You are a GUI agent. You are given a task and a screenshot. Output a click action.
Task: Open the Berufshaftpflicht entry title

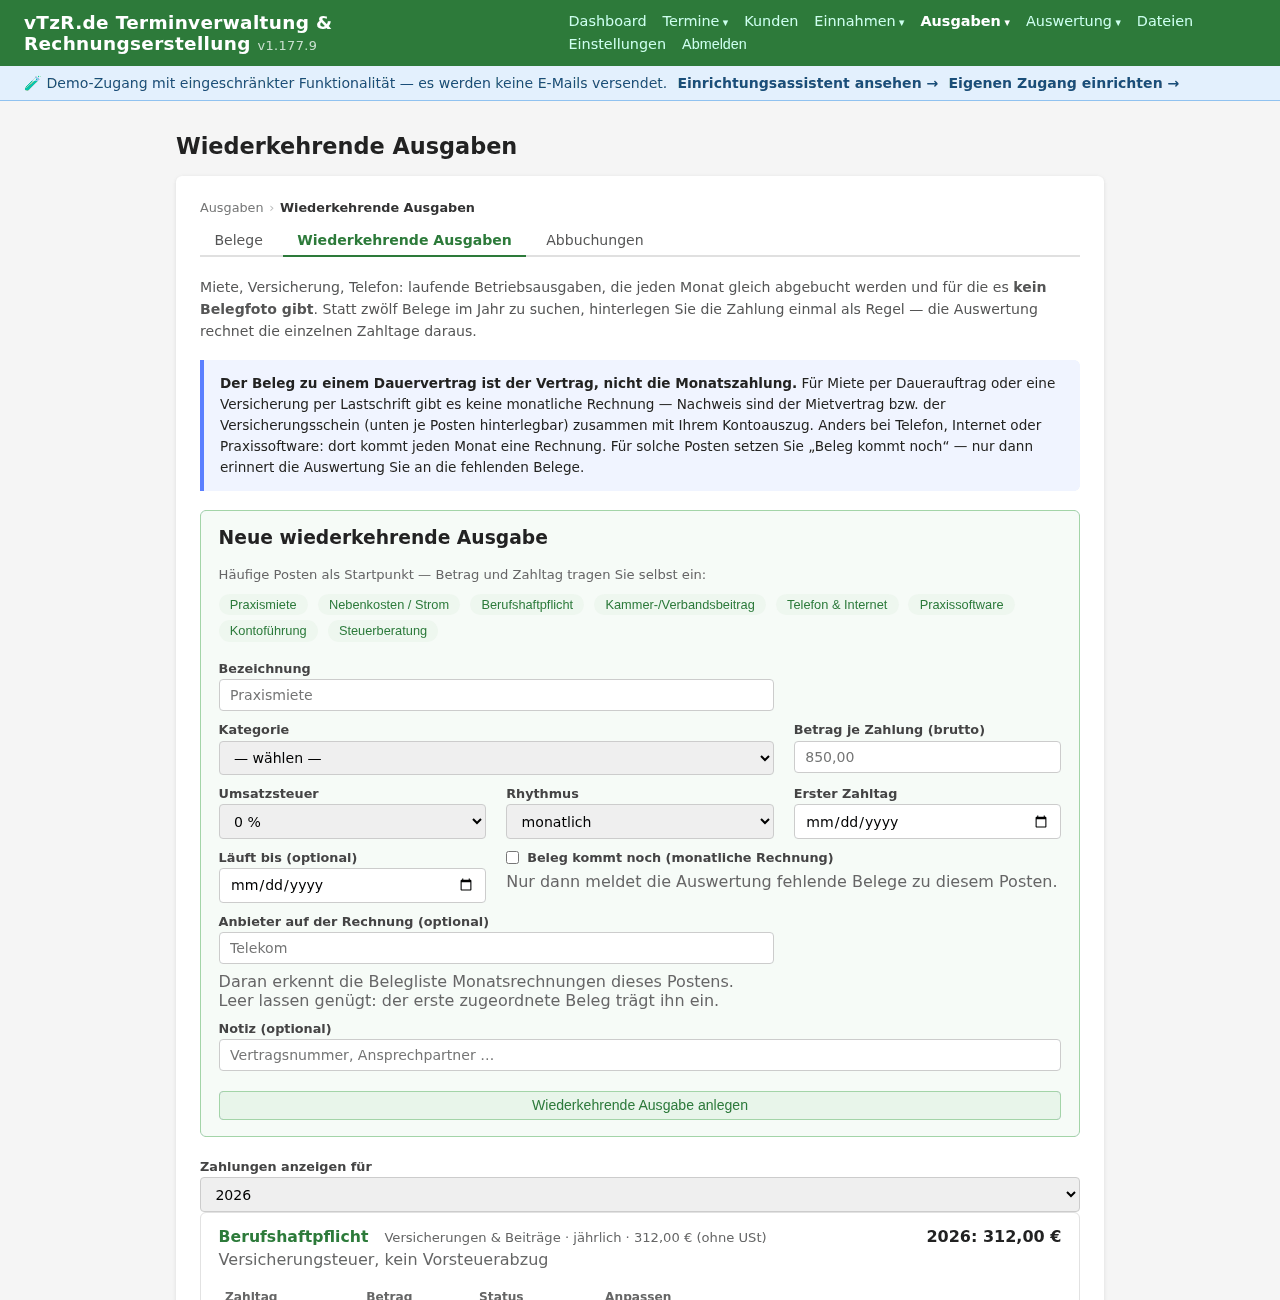[x=293, y=1237]
